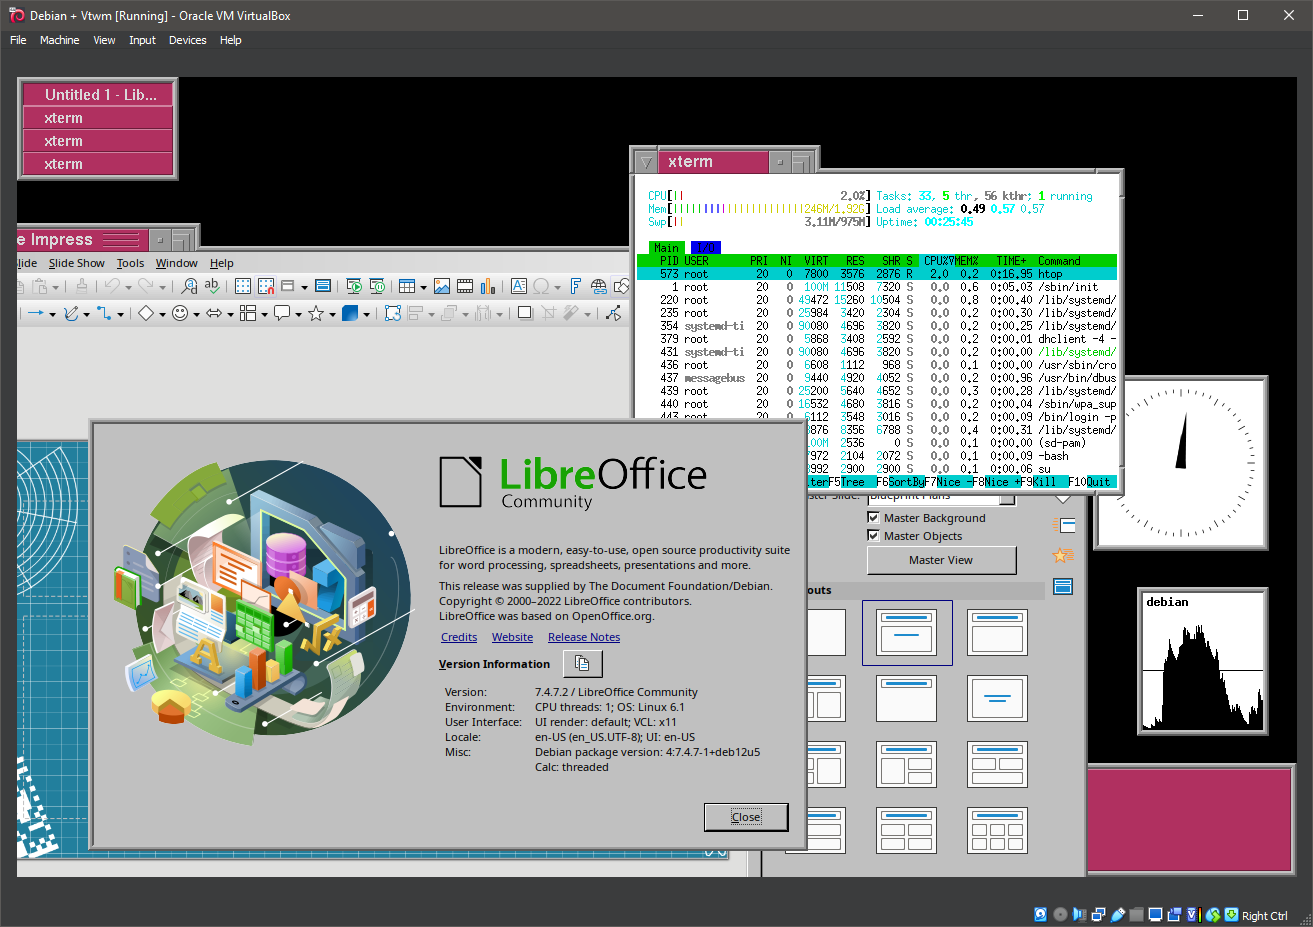Open the Tools menu in Impress
1313x927 pixels.
click(x=130, y=263)
